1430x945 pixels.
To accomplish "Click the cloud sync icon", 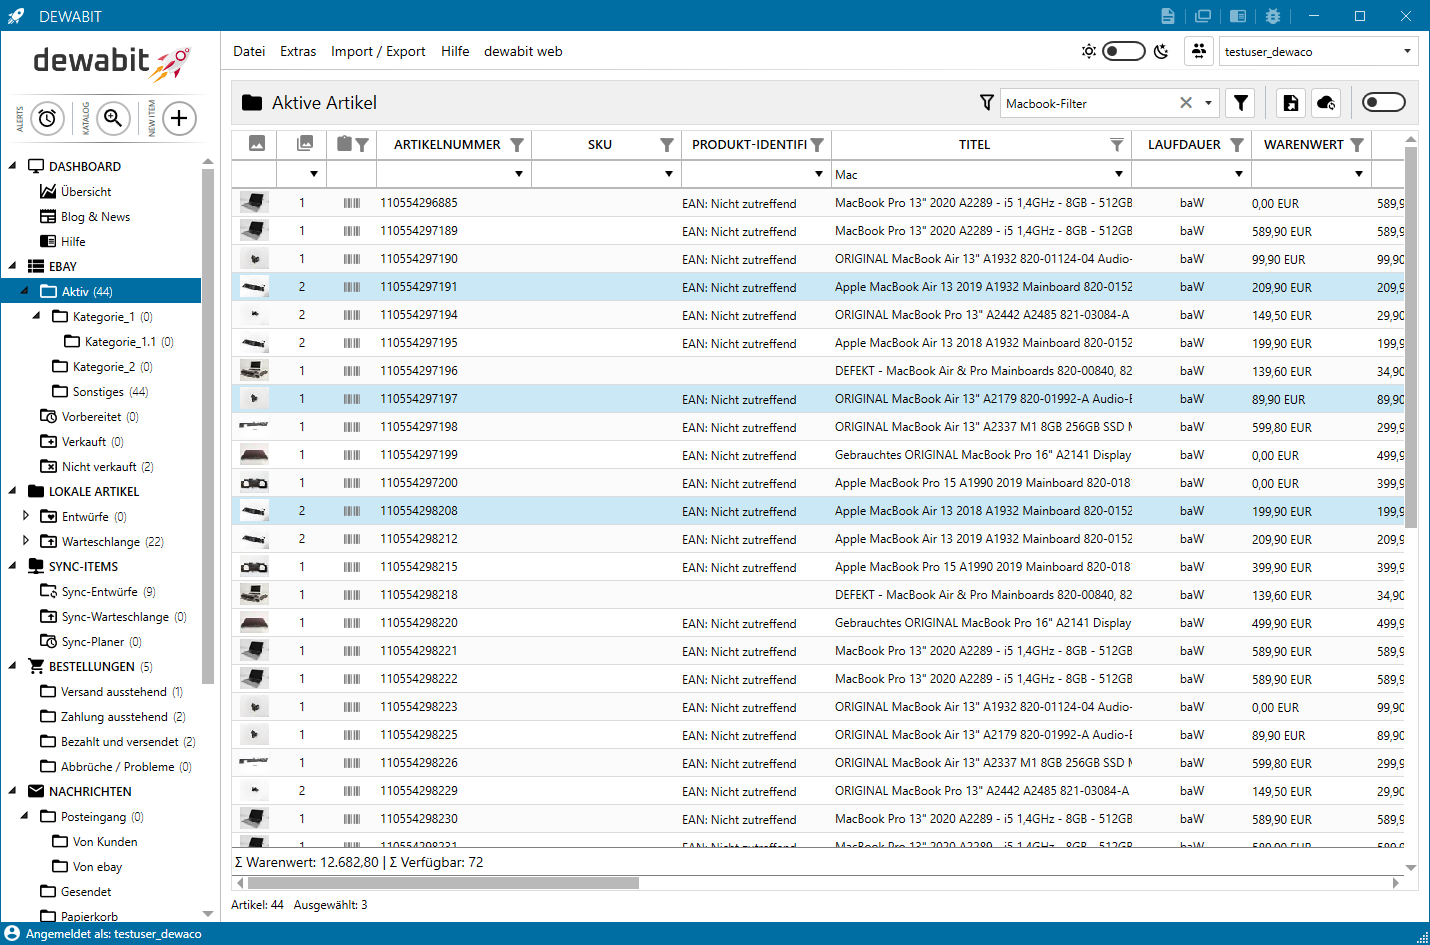I will (x=1326, y=103).
